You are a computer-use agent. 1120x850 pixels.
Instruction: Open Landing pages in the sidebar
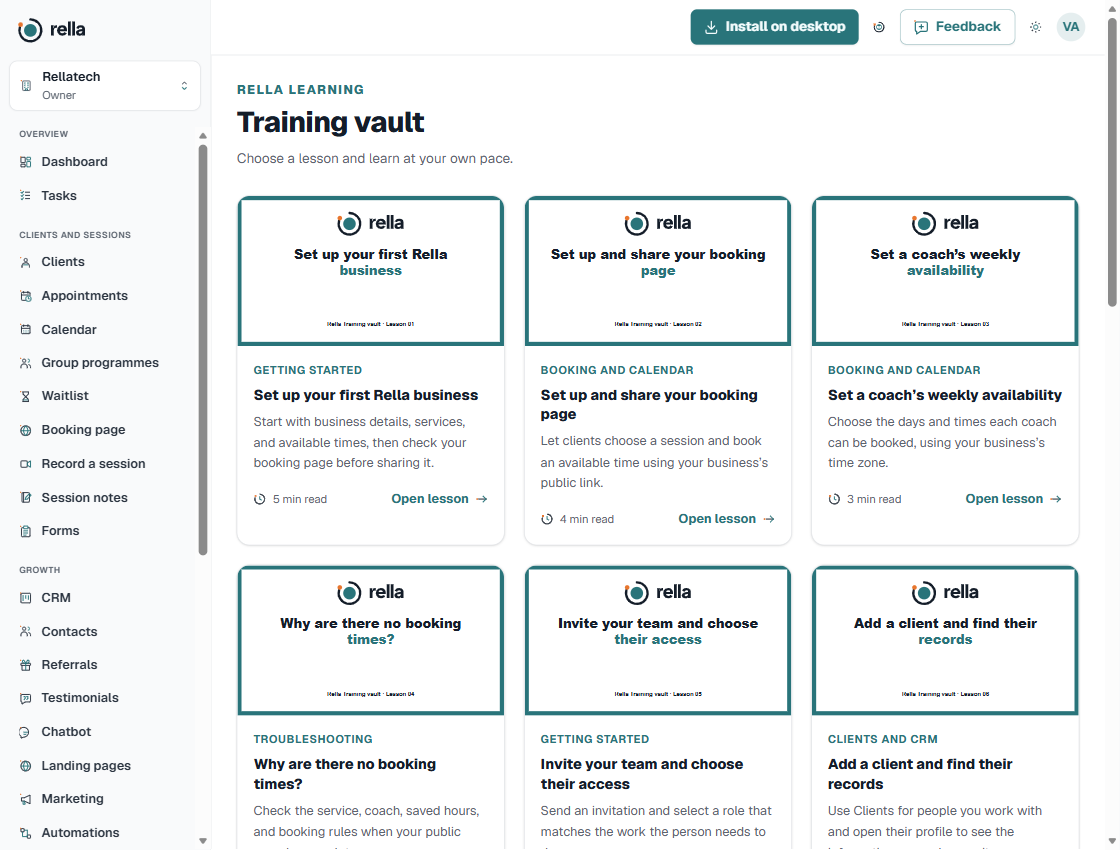click(x=86, y=766)
